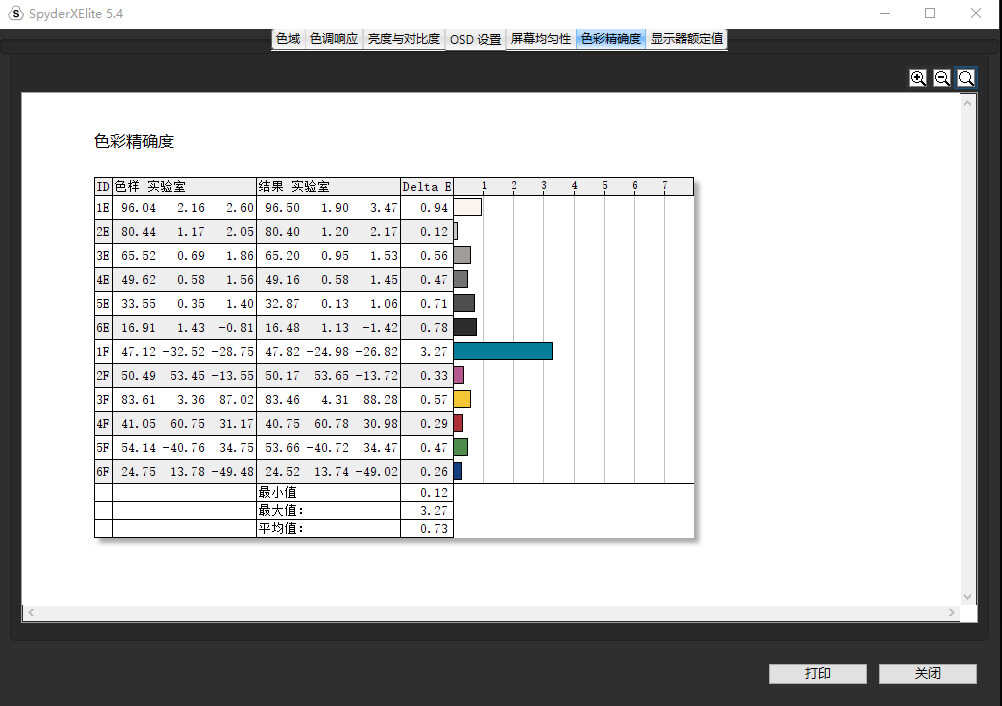Click the vertical scrollbar down arrow
Viewport: 1002px width, 706px height.
[967, 597]
